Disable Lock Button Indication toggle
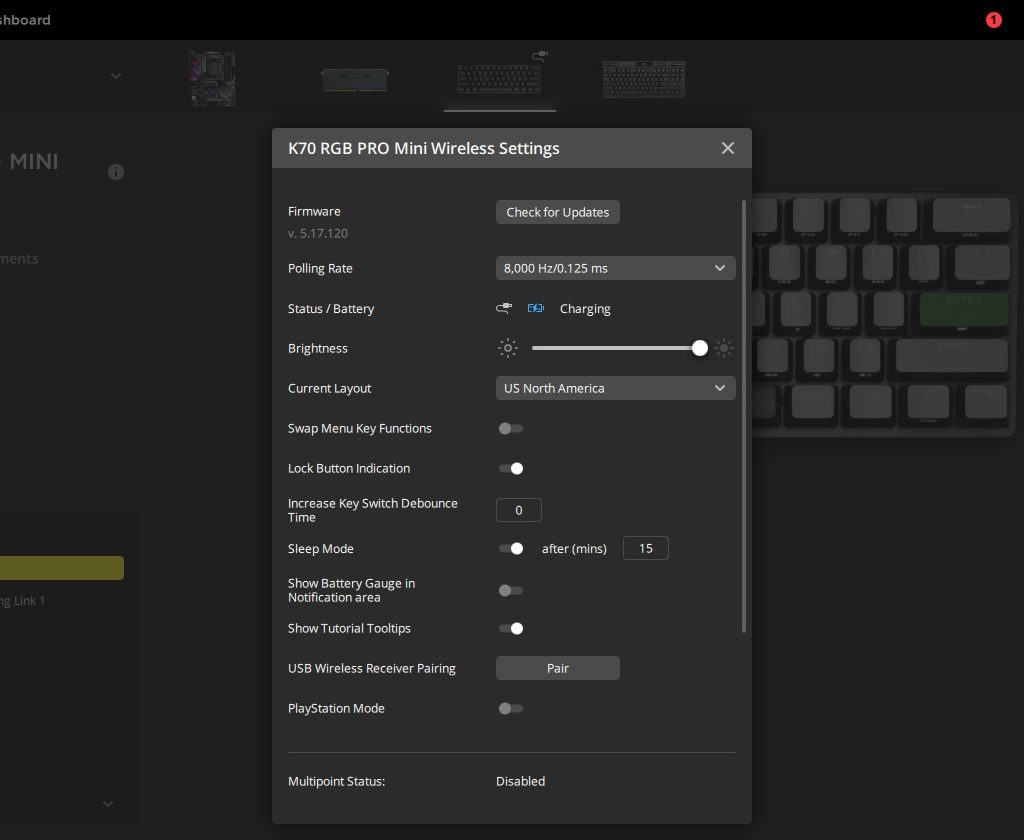This screenshot has width=1024, height=840. (511, 468)
